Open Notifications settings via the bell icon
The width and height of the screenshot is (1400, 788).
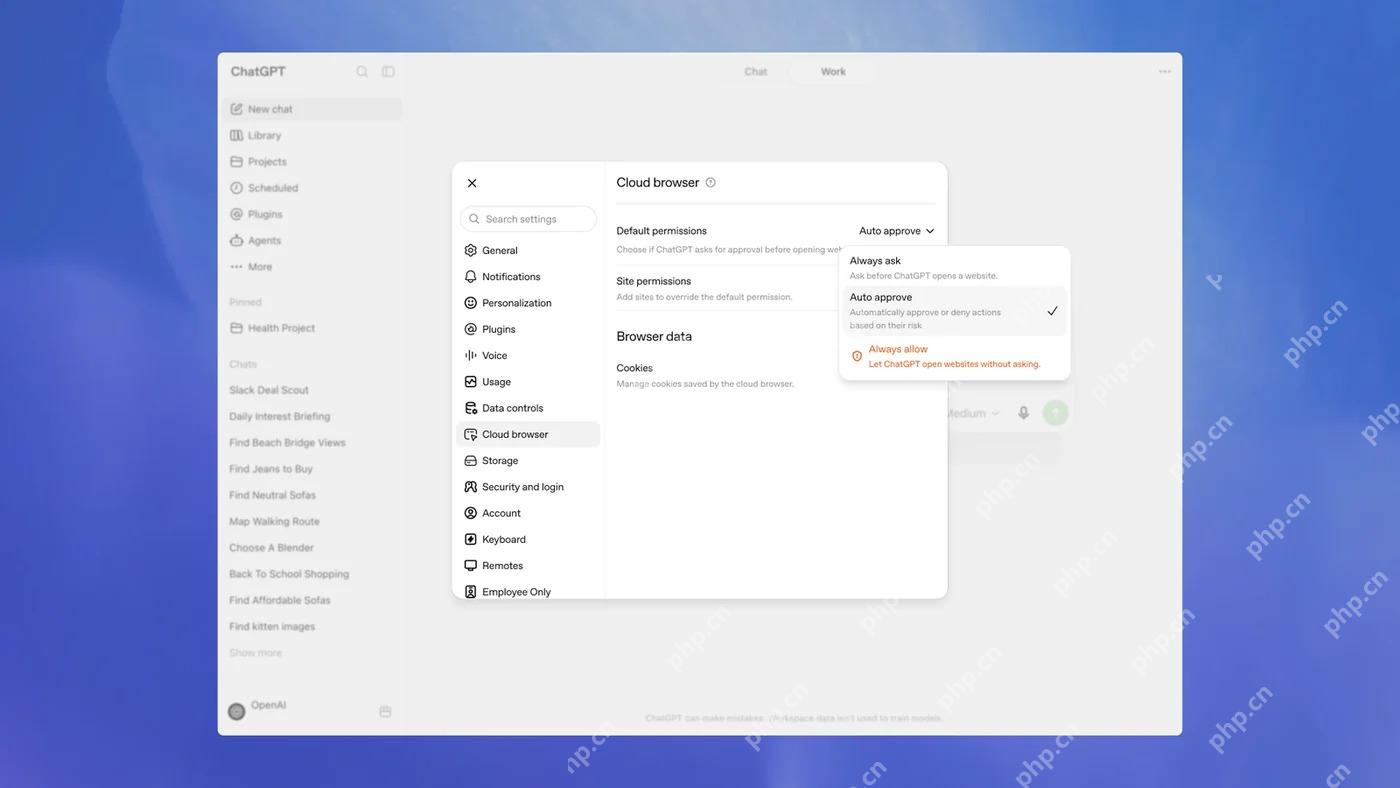pyautogui.click(x=471, y=277)
